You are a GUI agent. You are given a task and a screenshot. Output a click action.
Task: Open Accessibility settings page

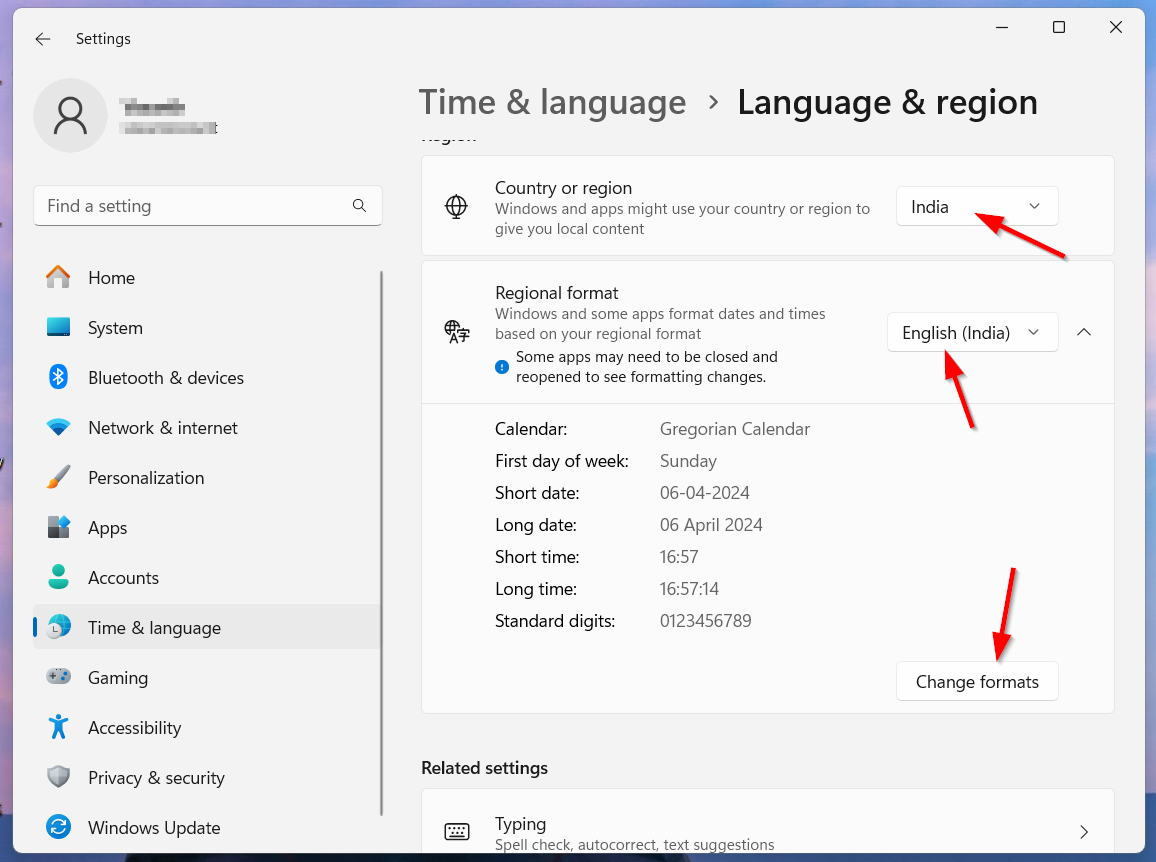[207, 728]
